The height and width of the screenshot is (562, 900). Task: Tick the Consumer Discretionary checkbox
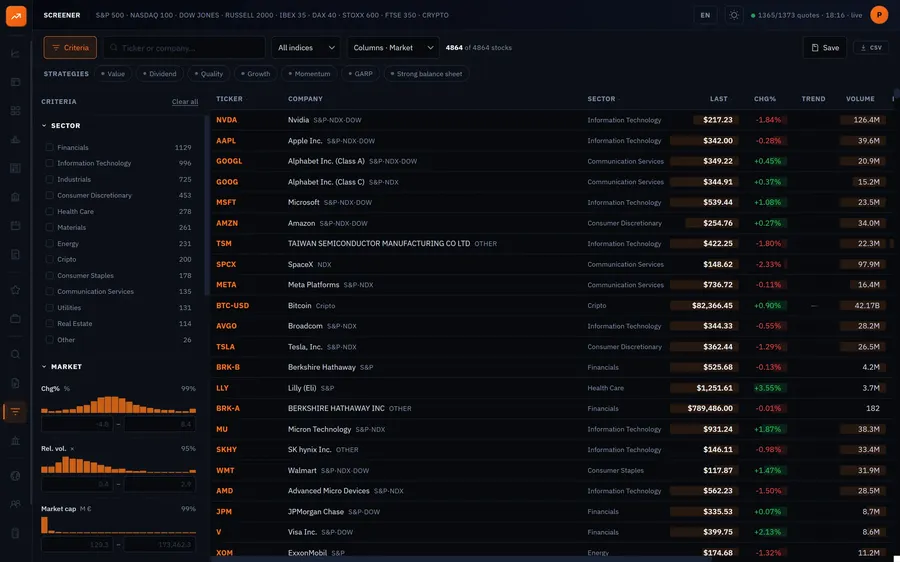49,195
